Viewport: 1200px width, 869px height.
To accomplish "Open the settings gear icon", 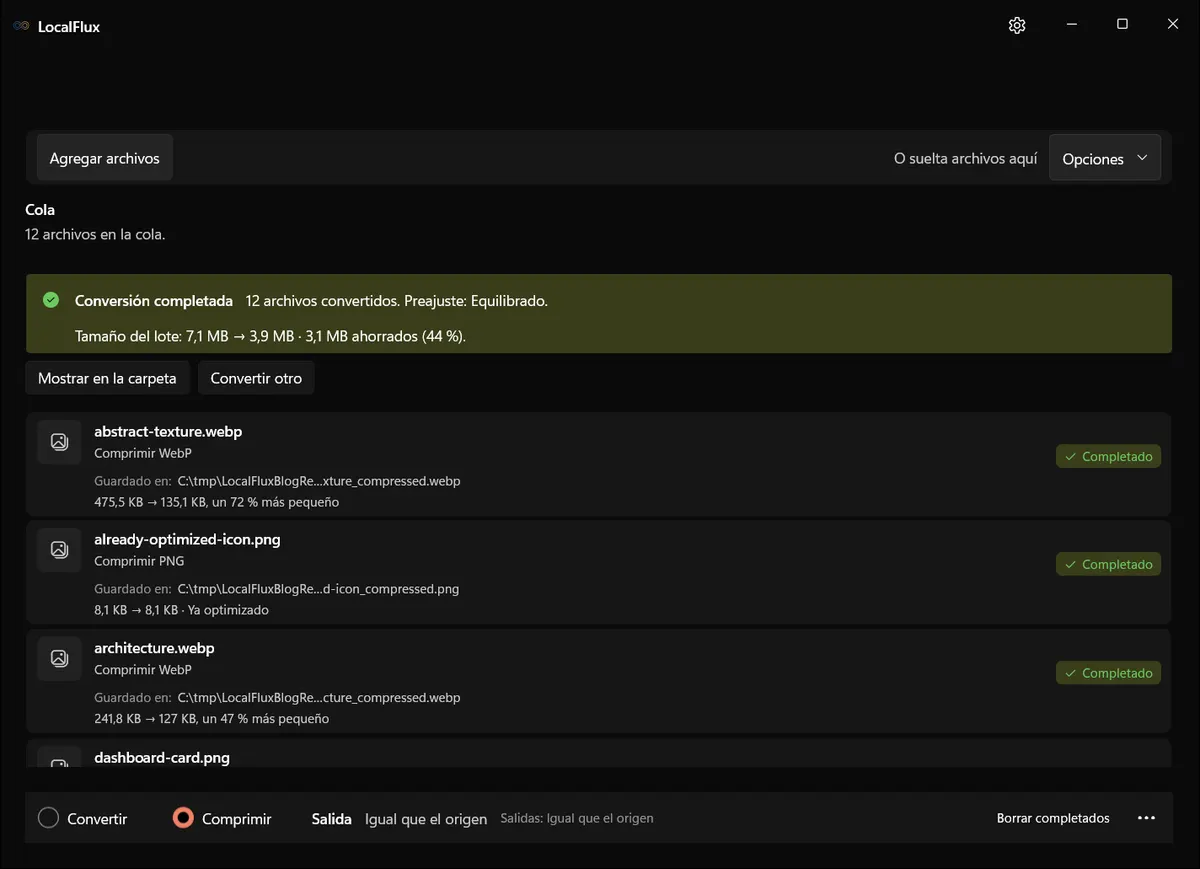I will 1017,25.
